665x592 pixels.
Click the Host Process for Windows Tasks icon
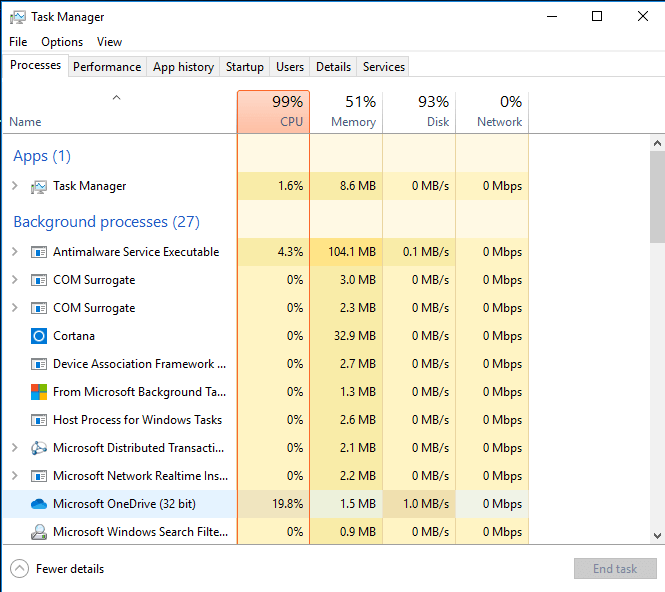[x=39, y=420]
